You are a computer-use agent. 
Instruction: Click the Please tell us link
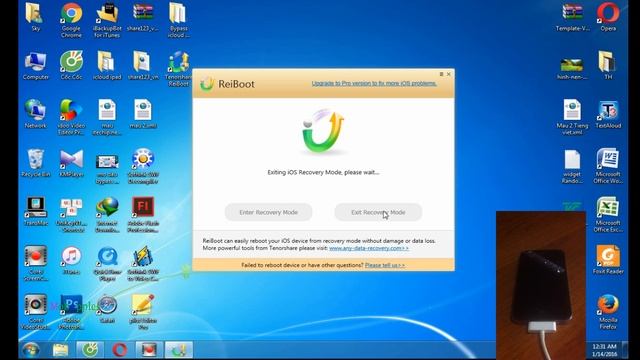coord(384,265)
